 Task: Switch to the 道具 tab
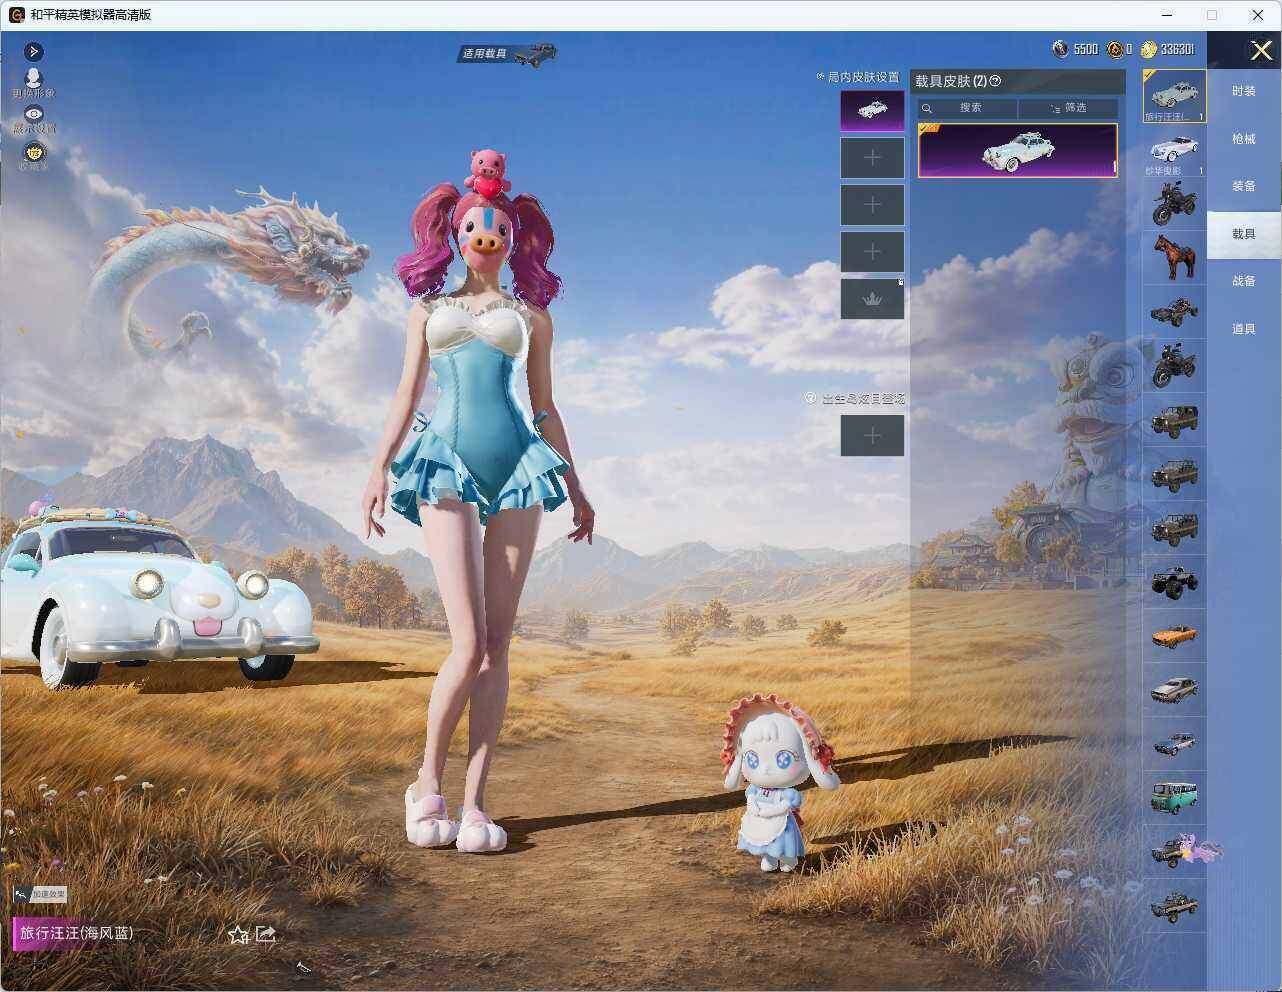[x=1243, y=329]
